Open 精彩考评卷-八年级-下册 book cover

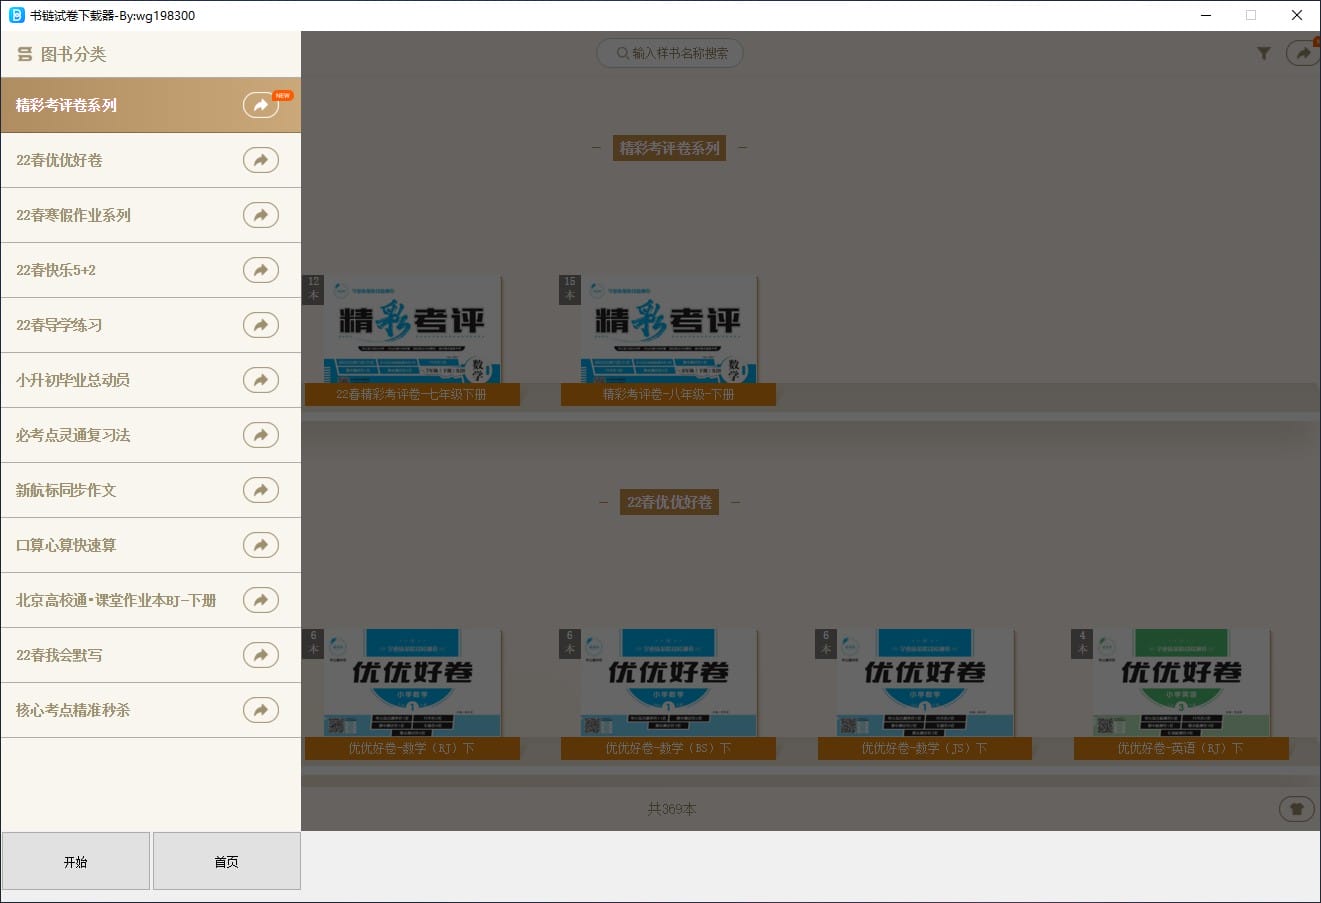669,330
